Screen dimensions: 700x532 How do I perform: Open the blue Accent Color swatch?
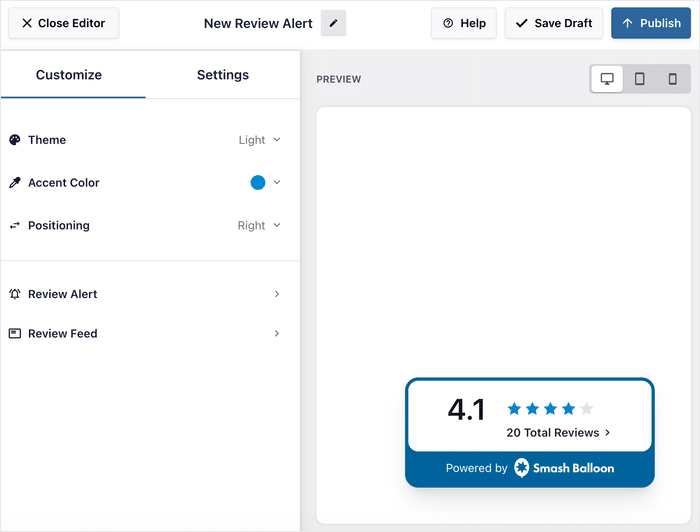[x=258, y=183]
